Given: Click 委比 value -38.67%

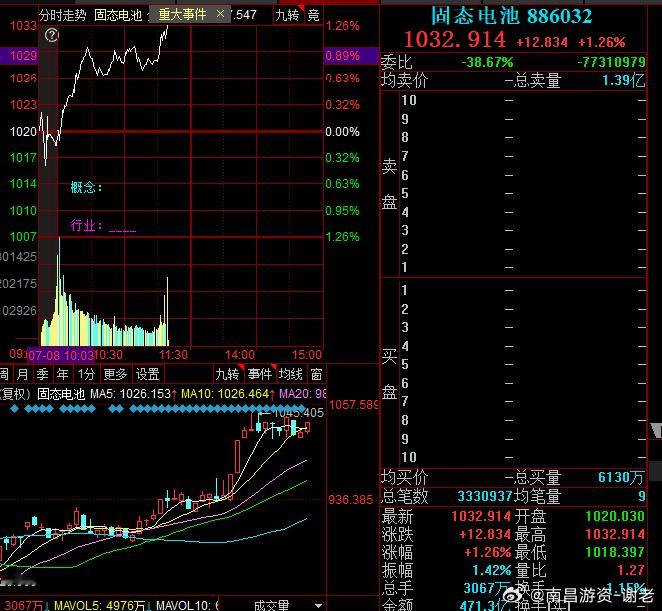Looking at the screenshot, I should point(487,62).
